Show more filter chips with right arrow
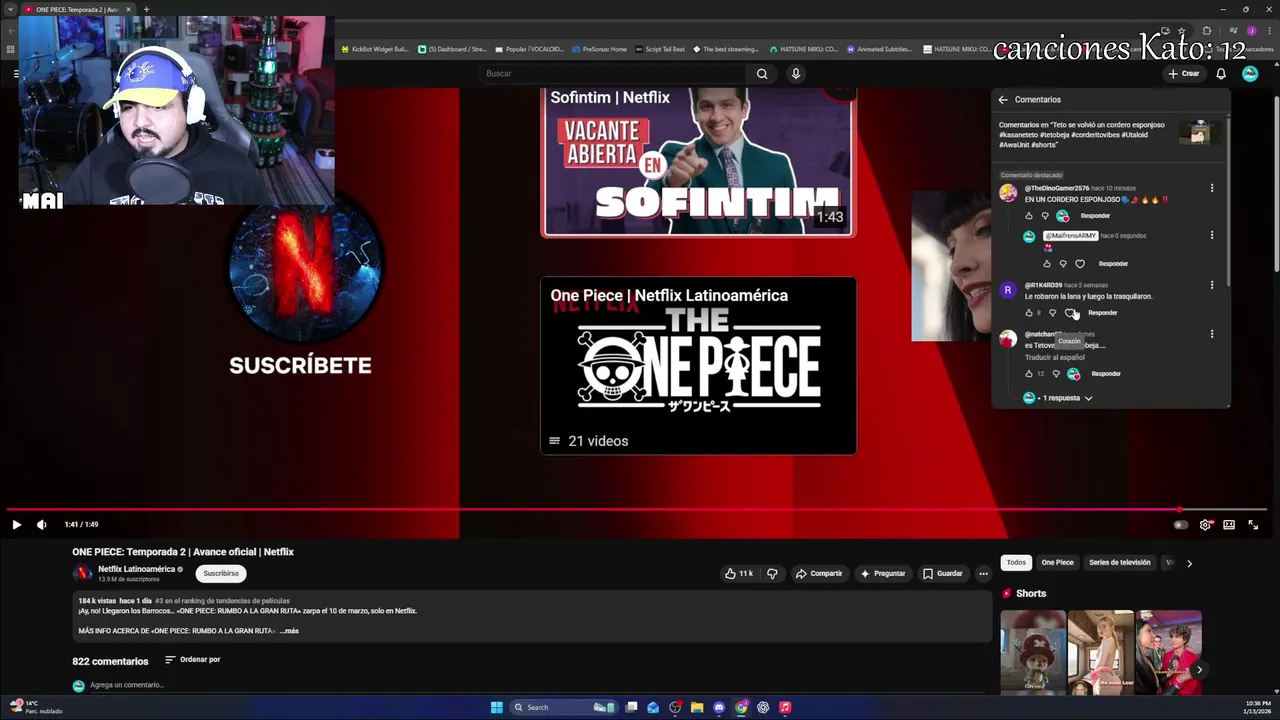Screen dimensions: 1280x720 click(x=1189, y=563)
